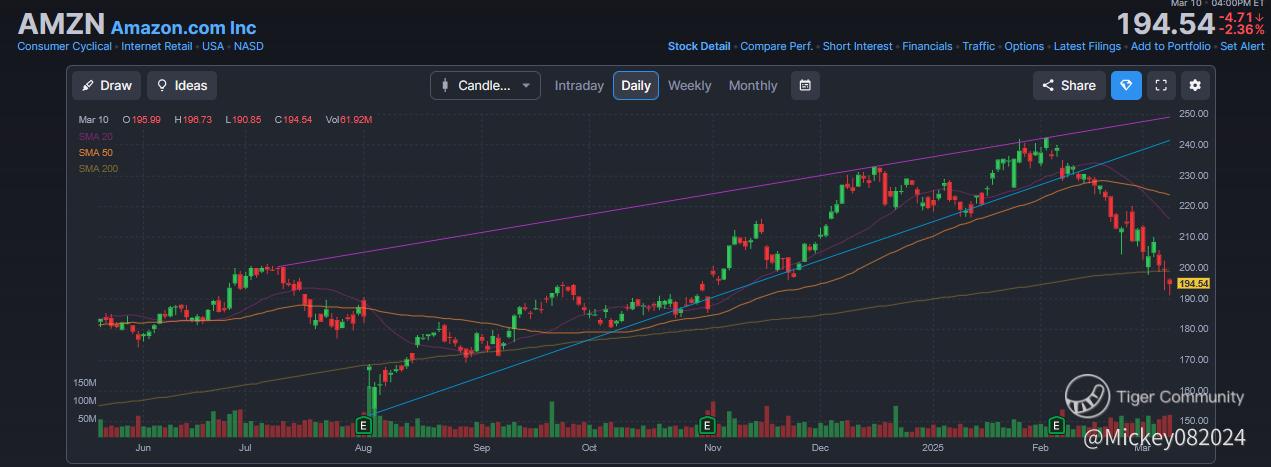
Task: Click the August earnings E marker
Action: pyautogui.click(x=364, y=425)
